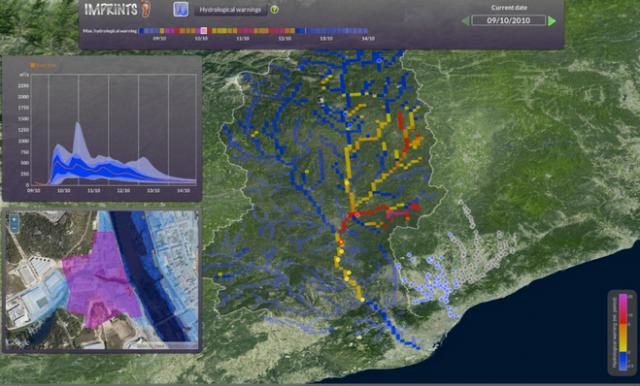Click the pink river segment on map
The height and width of the screenshot is (386, 640).
(397, 213)
